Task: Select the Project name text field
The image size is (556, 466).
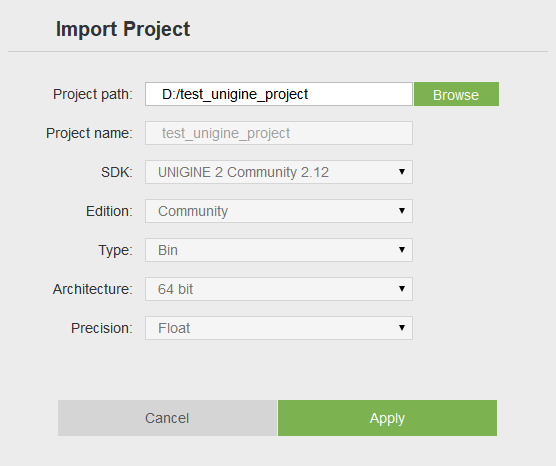Action: tap(279, 133)
